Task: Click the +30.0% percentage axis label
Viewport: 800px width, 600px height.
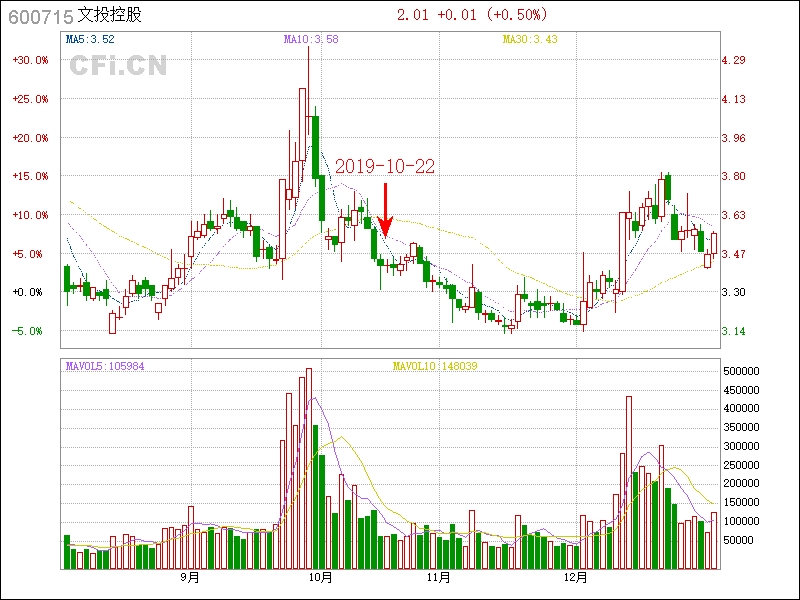Action: [x=30, y=60]
